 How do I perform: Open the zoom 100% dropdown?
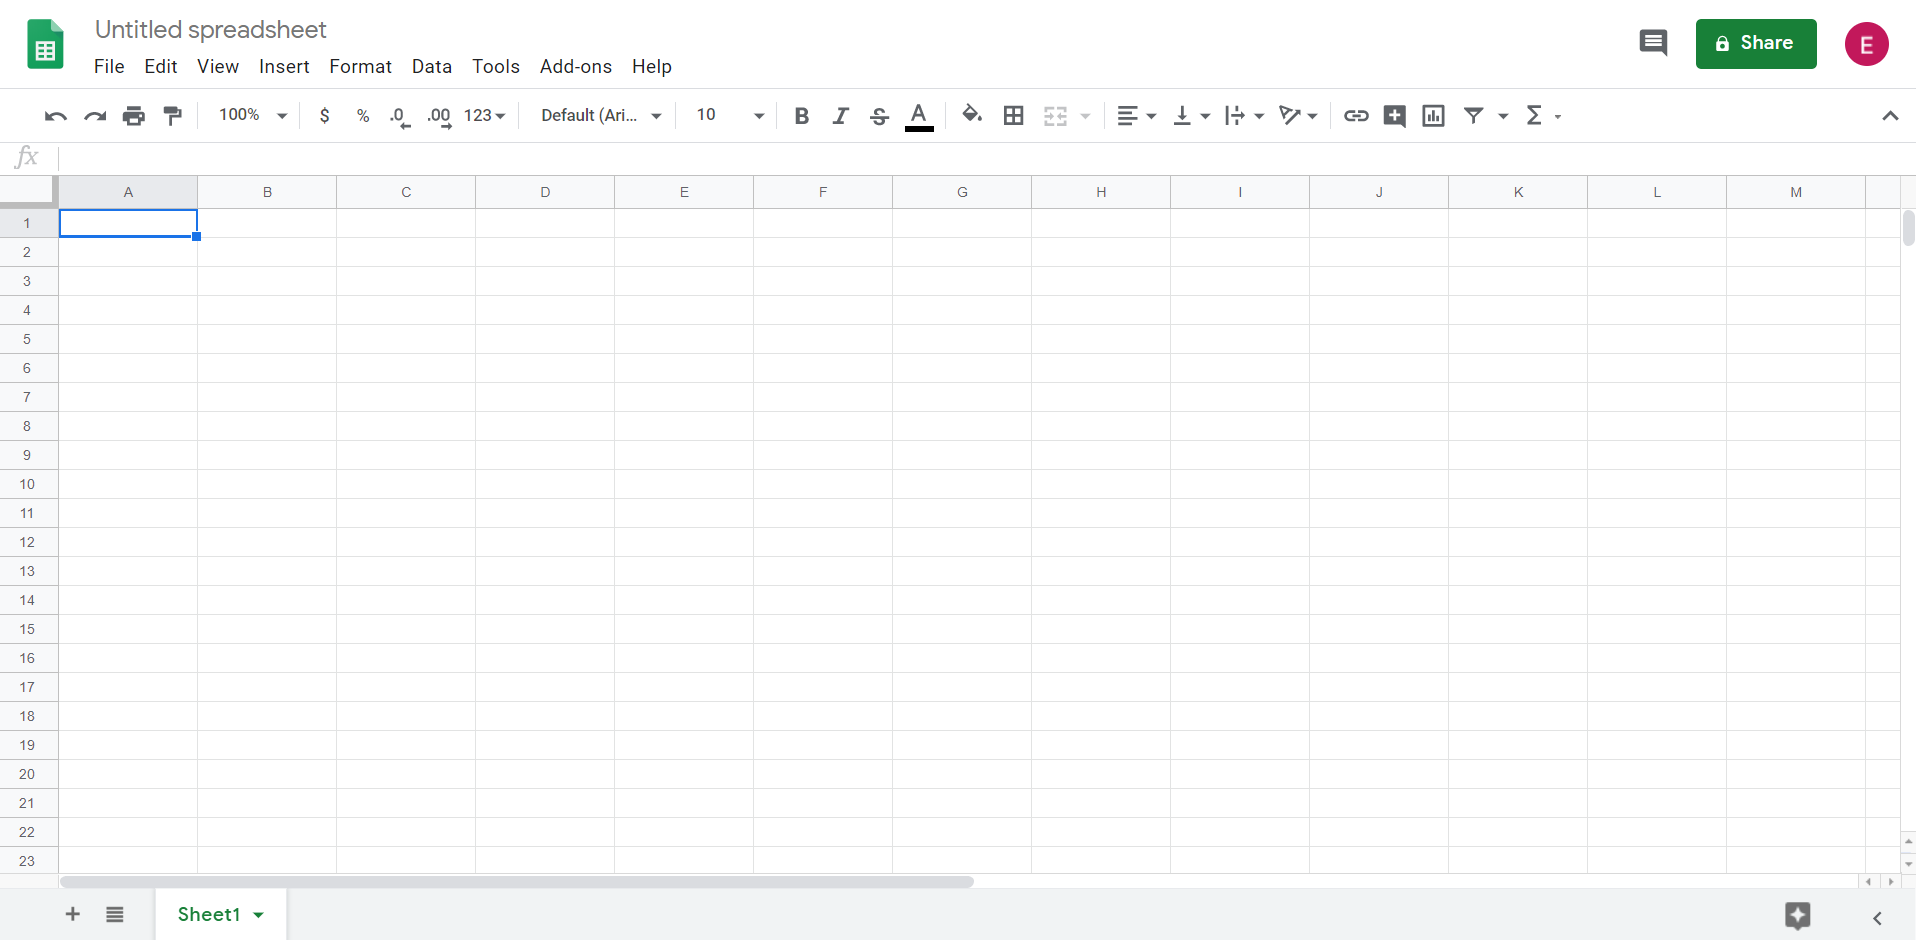pos(253,115)
